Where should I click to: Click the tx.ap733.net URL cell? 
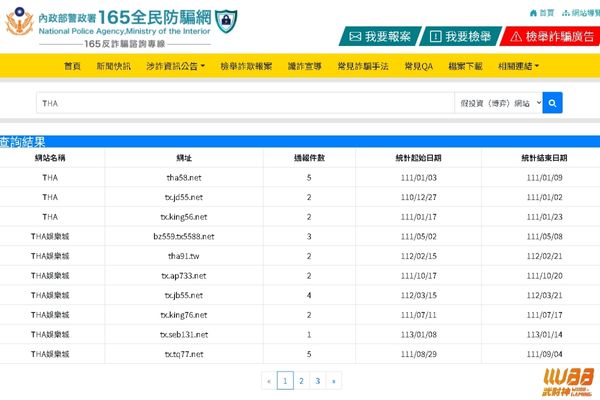[x=184, y=276]
